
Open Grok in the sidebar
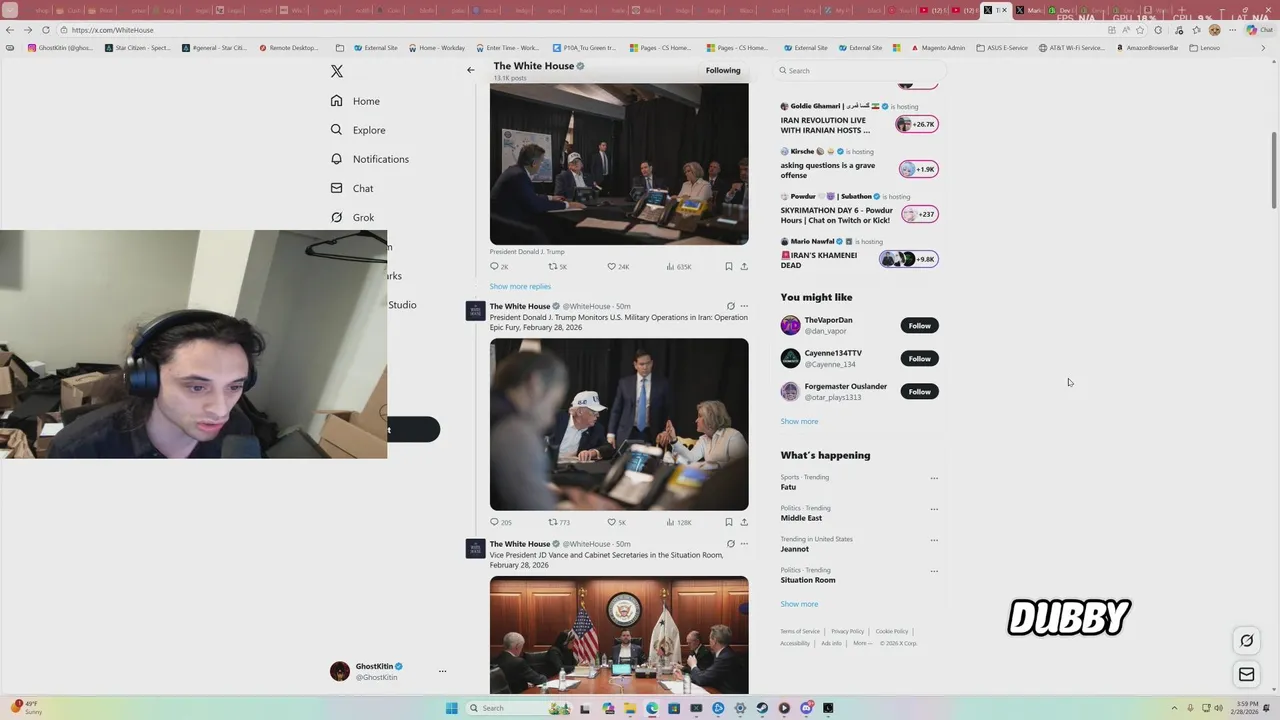point(352,217)
